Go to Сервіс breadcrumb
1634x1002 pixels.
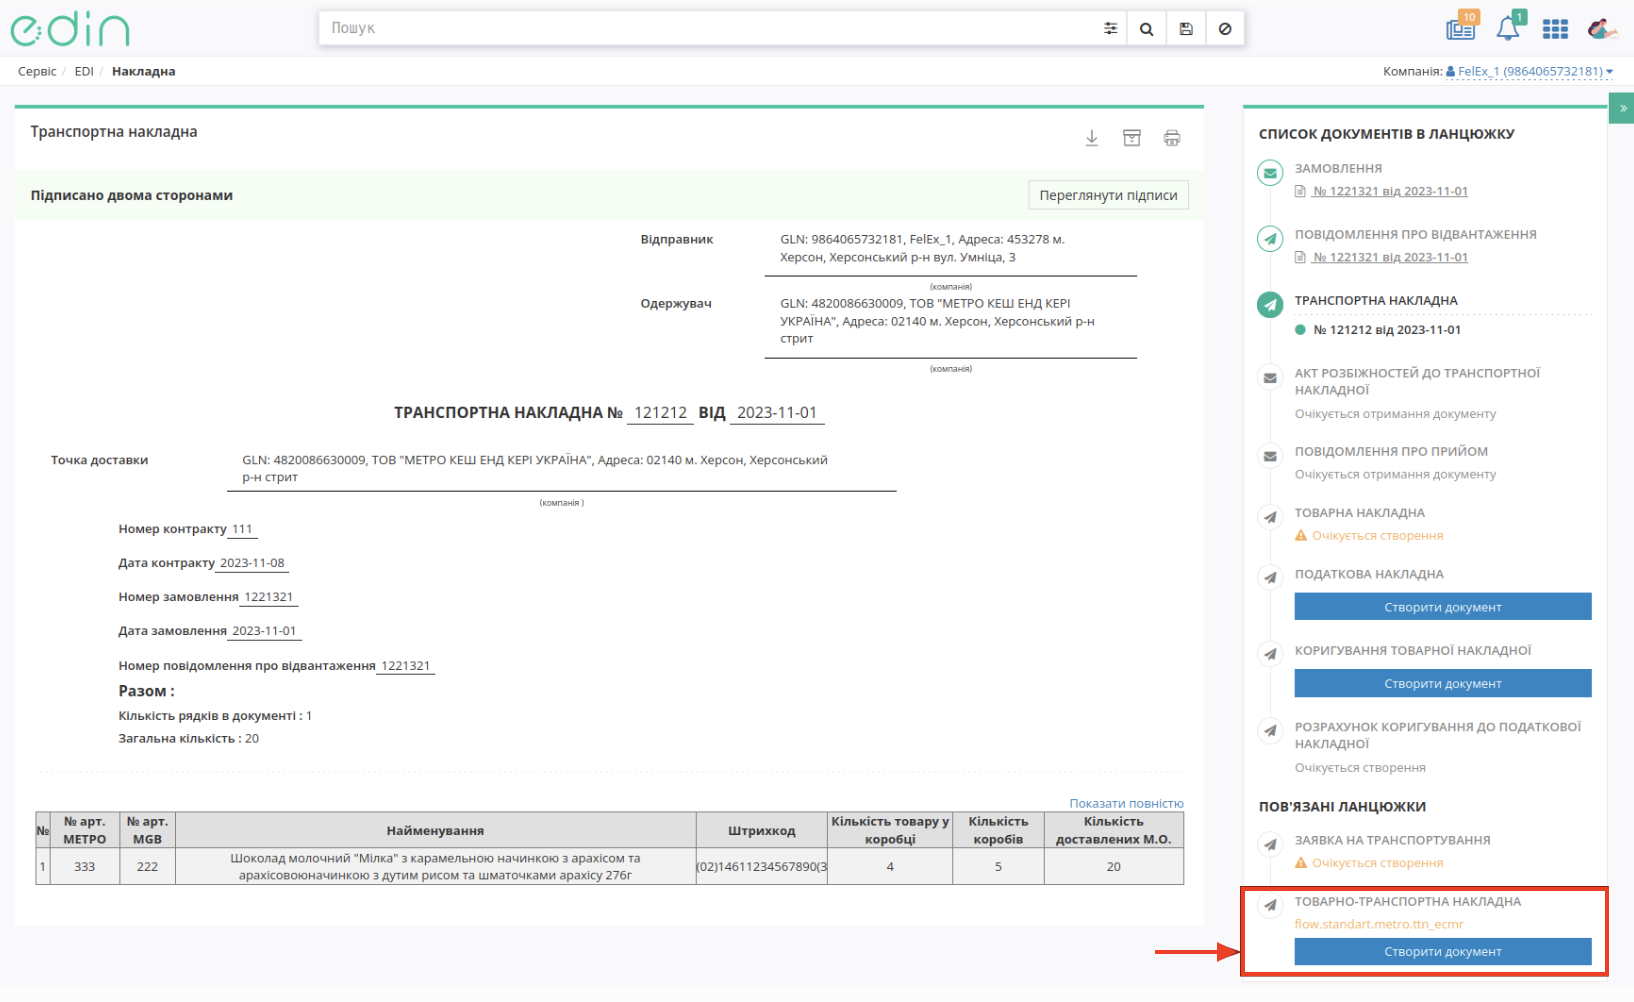click(37, 71)
